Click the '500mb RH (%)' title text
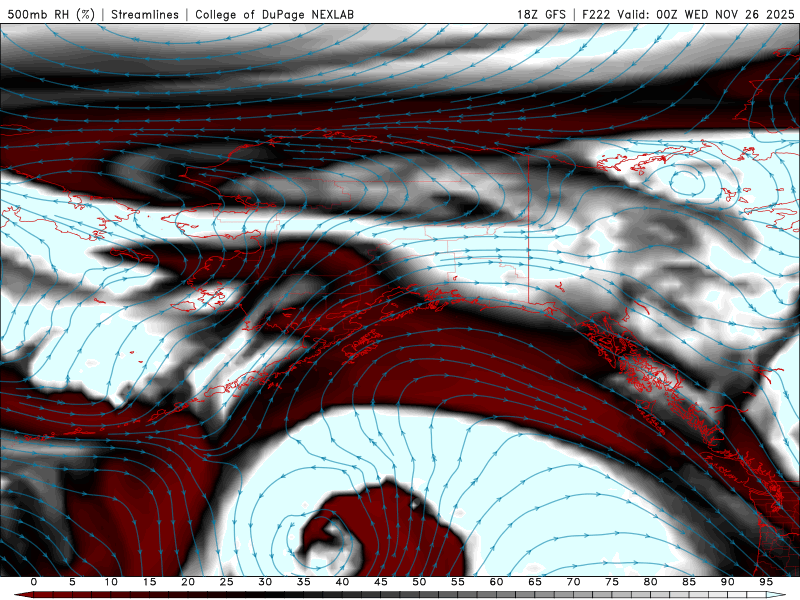The width and height of the screenshot is (800, 600). tap(51, 14)
